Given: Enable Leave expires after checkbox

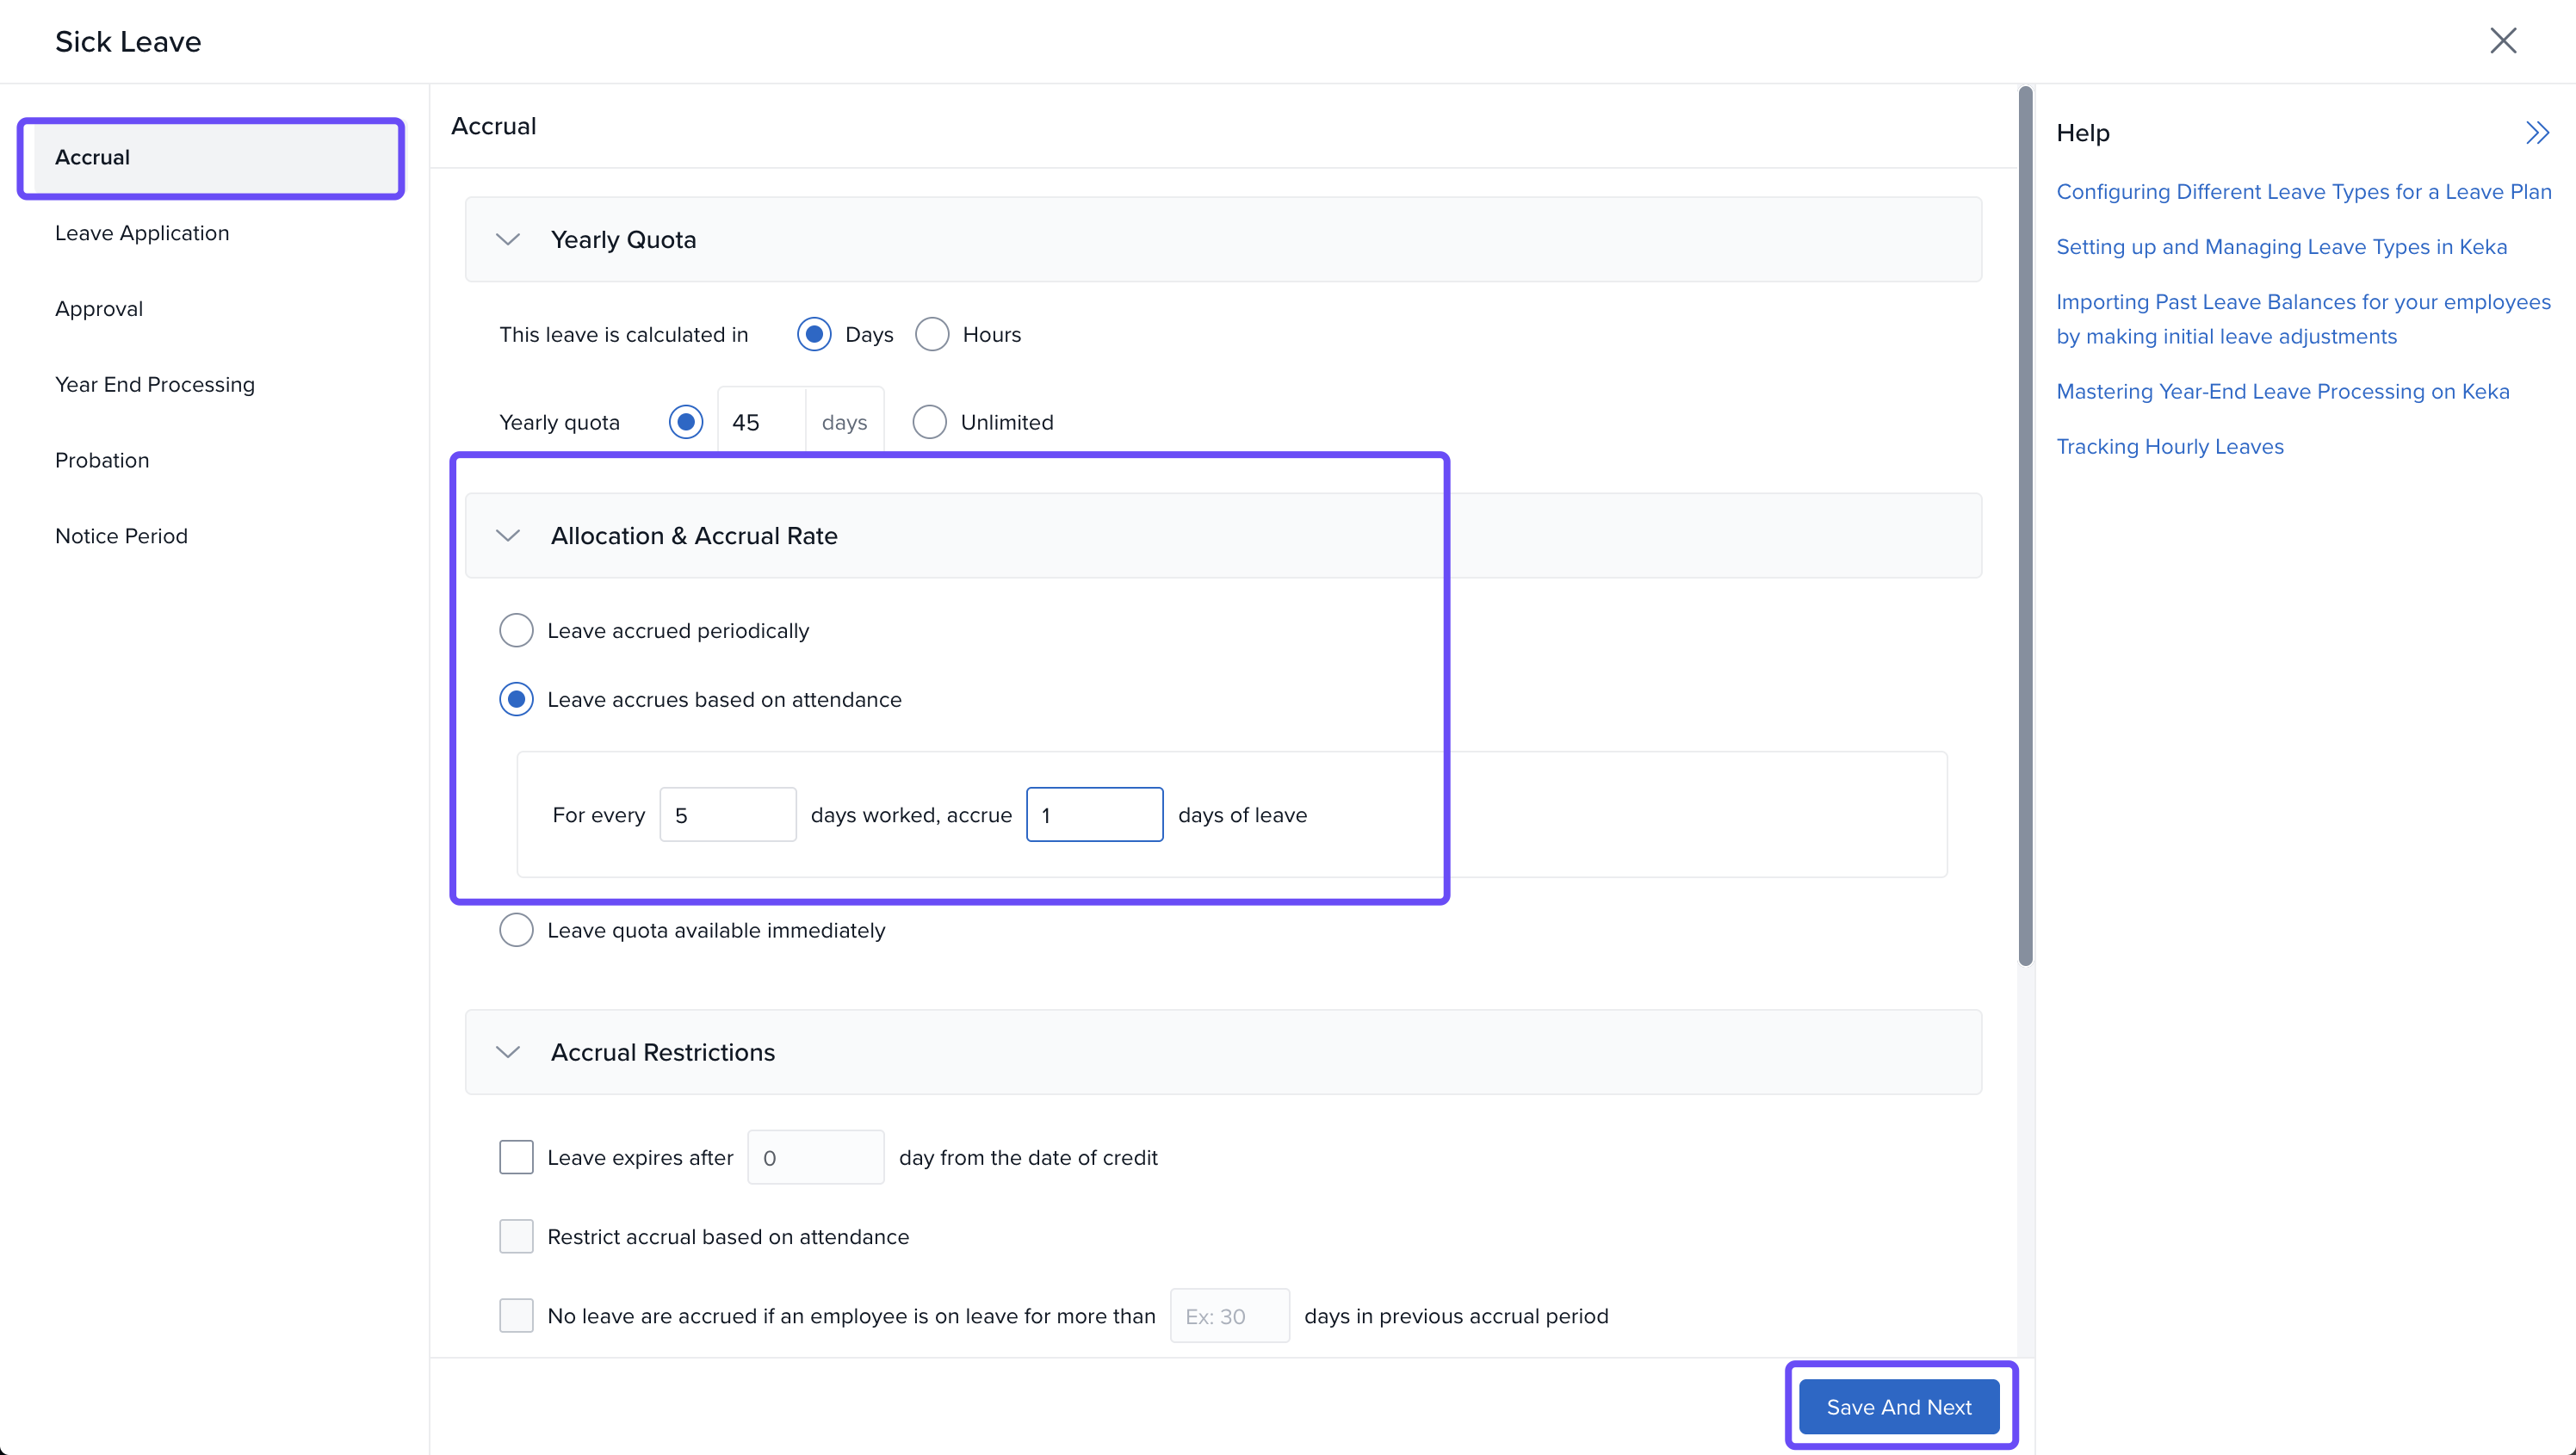Looking at the screenshot, I should (516, 1157).
